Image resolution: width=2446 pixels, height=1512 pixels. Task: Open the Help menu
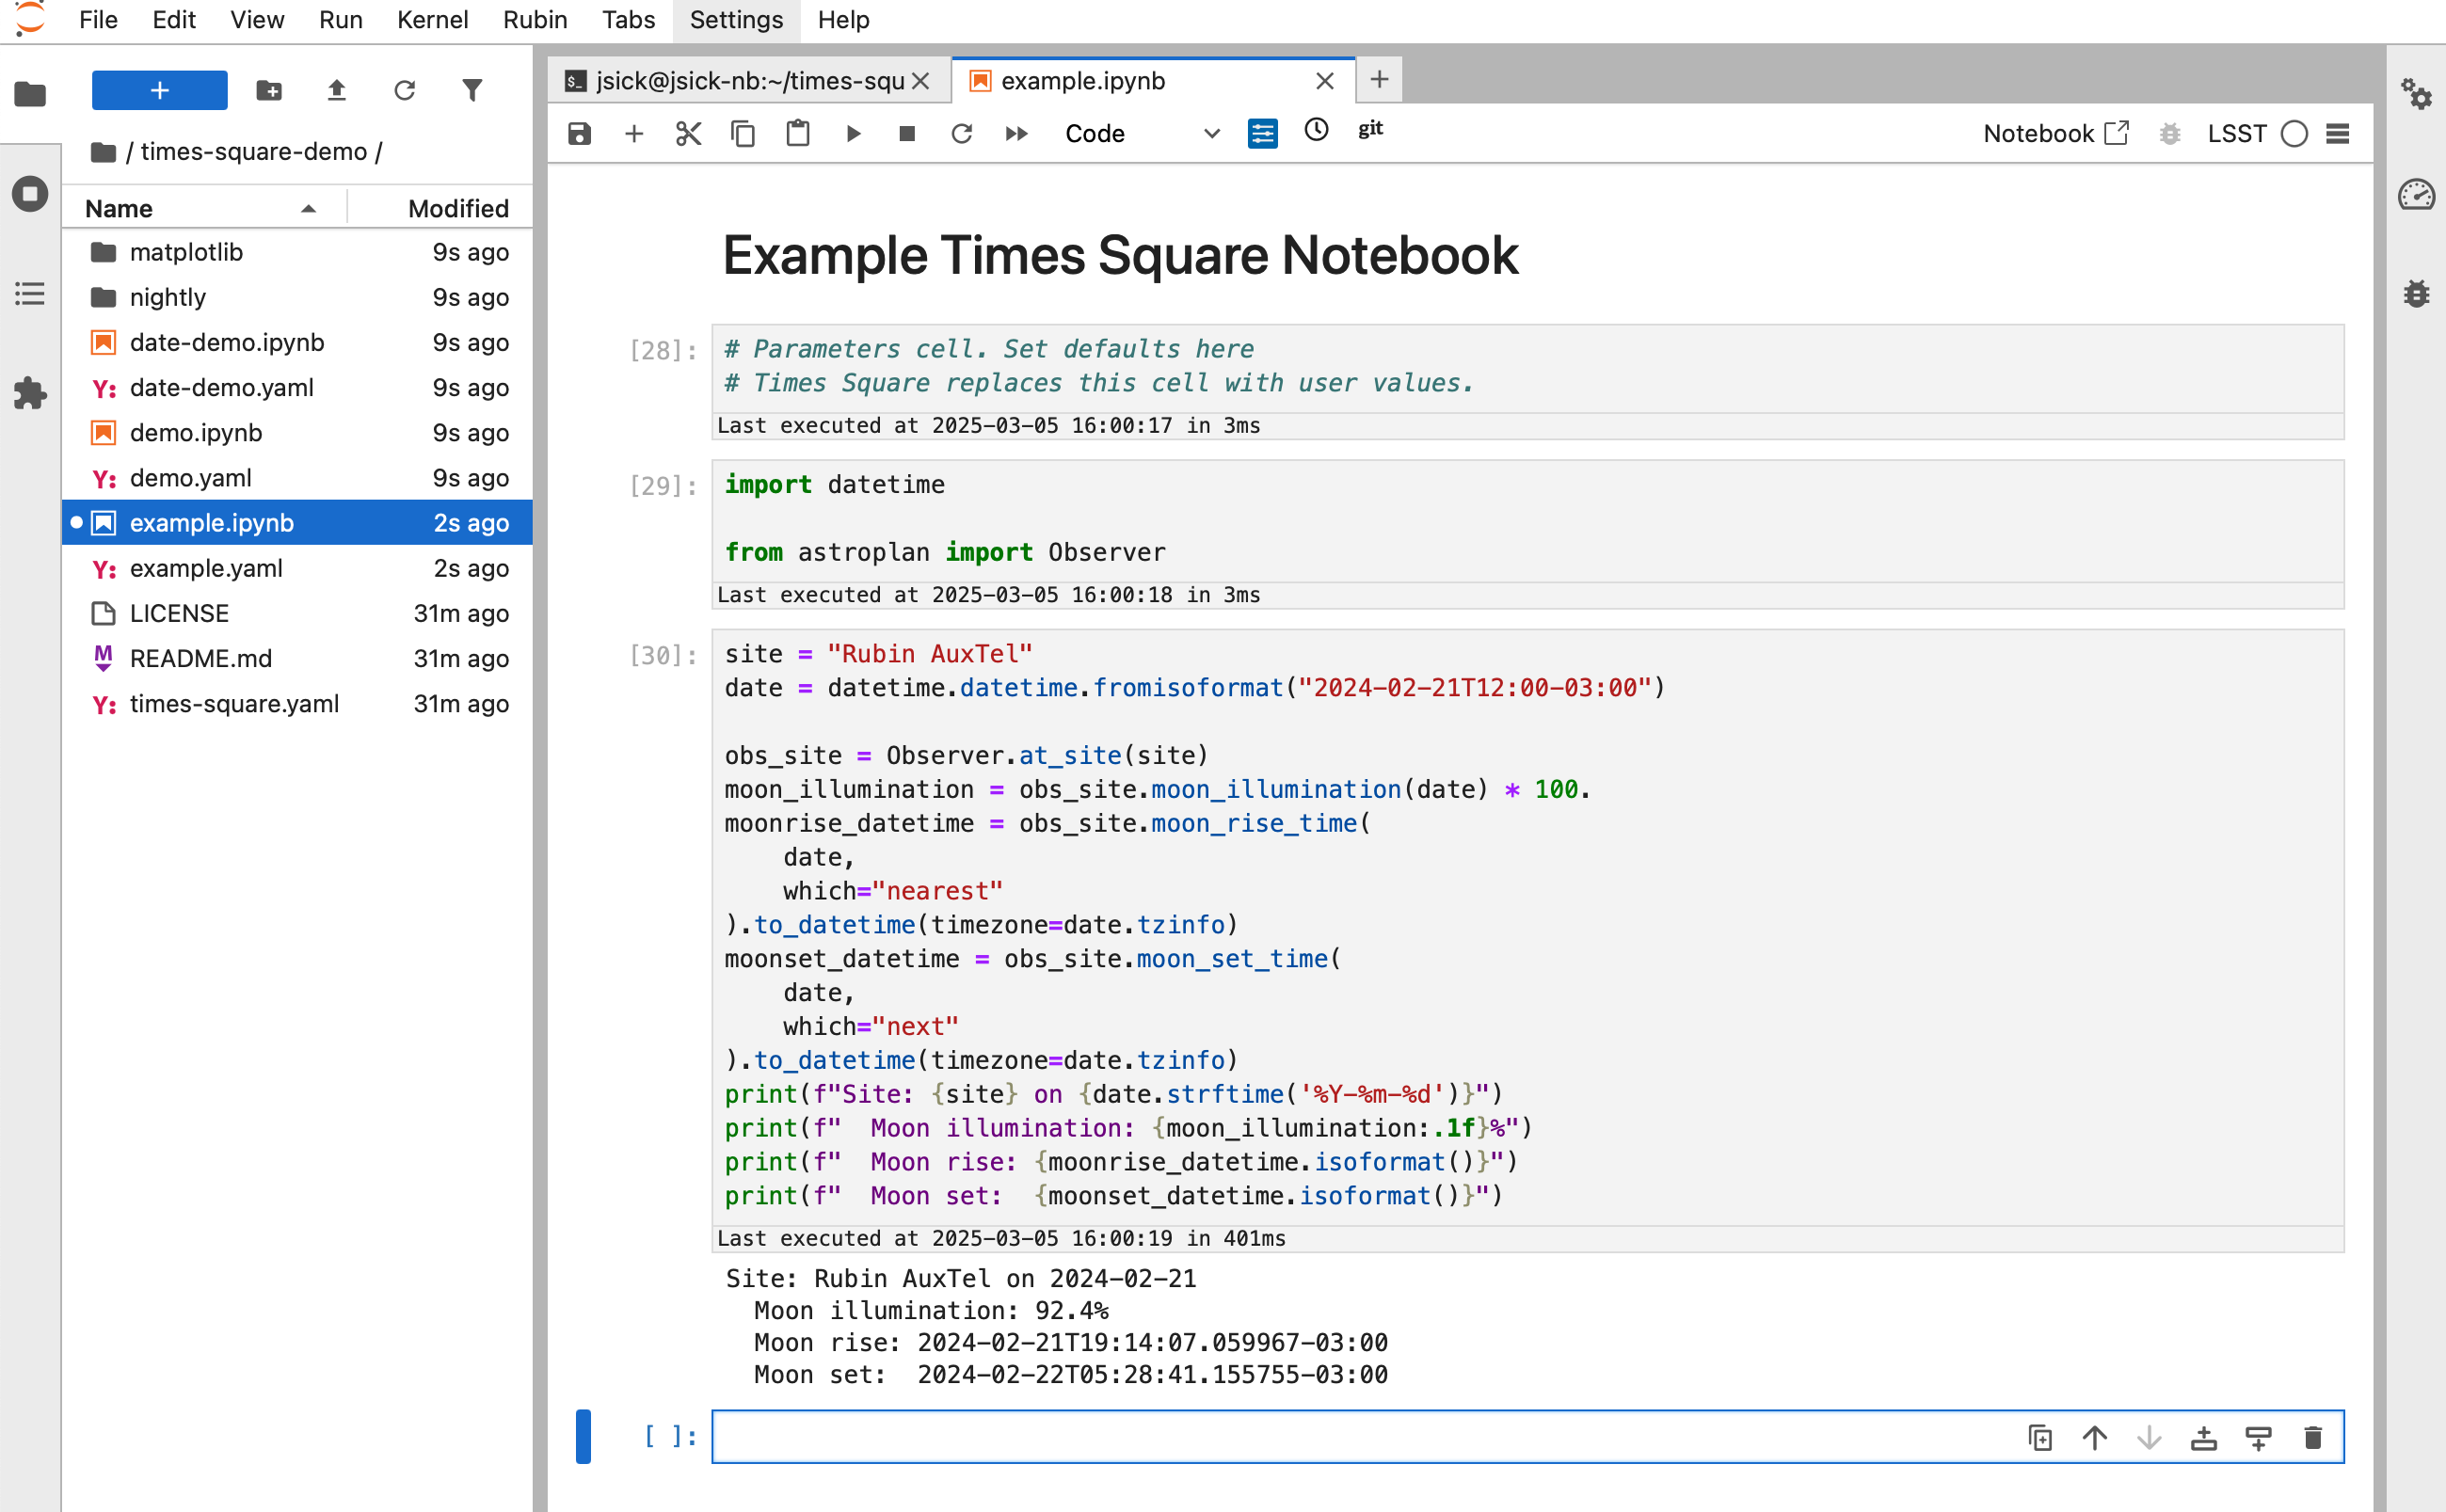coord(843,20)
